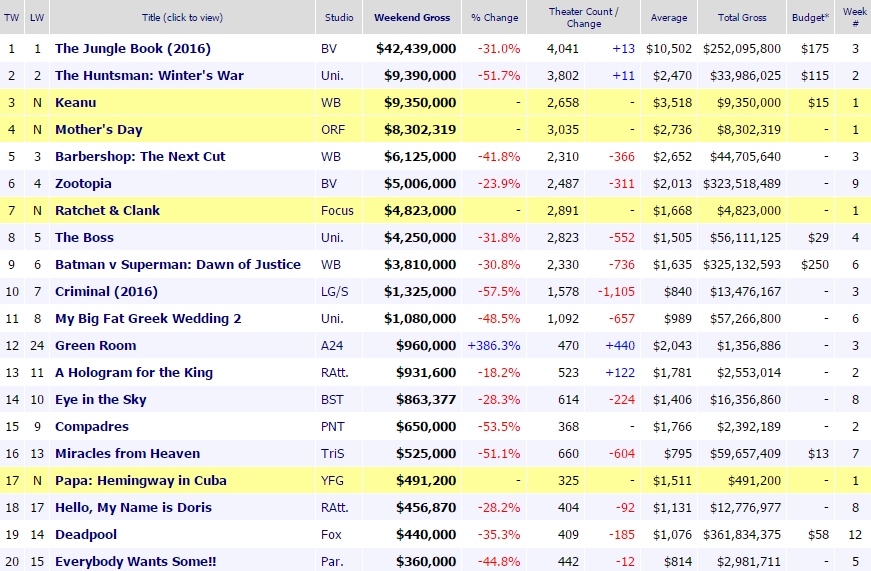Select average $10,502
Screen dimensions: 871x571
click(x=669, y=49)
